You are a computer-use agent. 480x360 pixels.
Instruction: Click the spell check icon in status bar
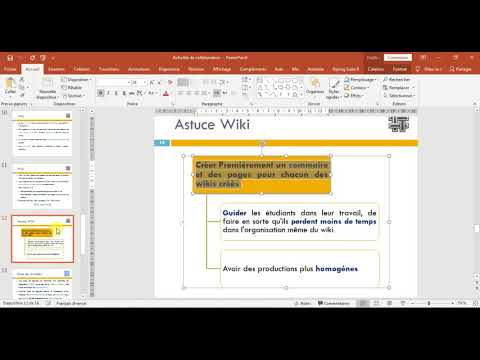(48, 303)
